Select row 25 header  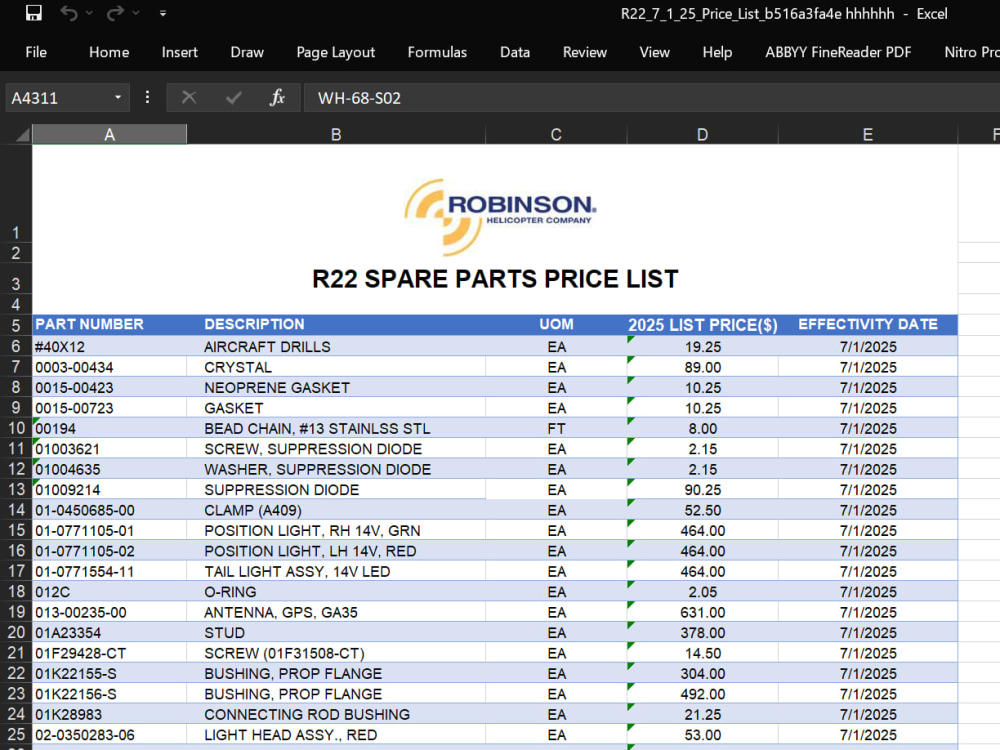[x=16, y=734]
